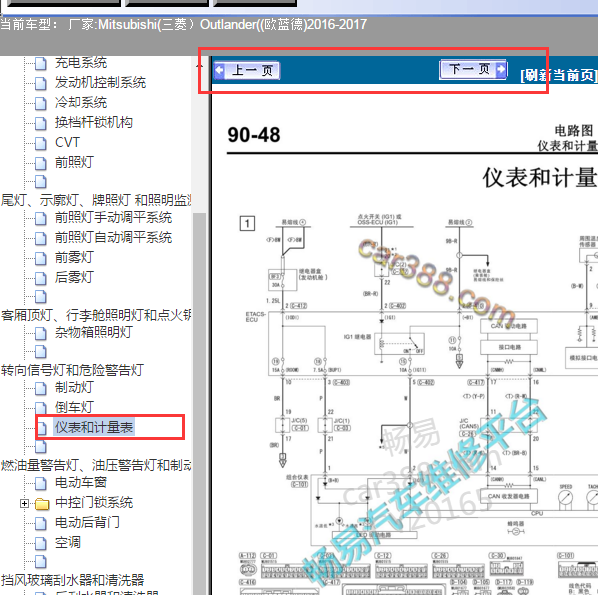Select 充电系统 in the tree
Viewport: 598px width, 595px height.
pyautogui.click(x=81, y=63)
